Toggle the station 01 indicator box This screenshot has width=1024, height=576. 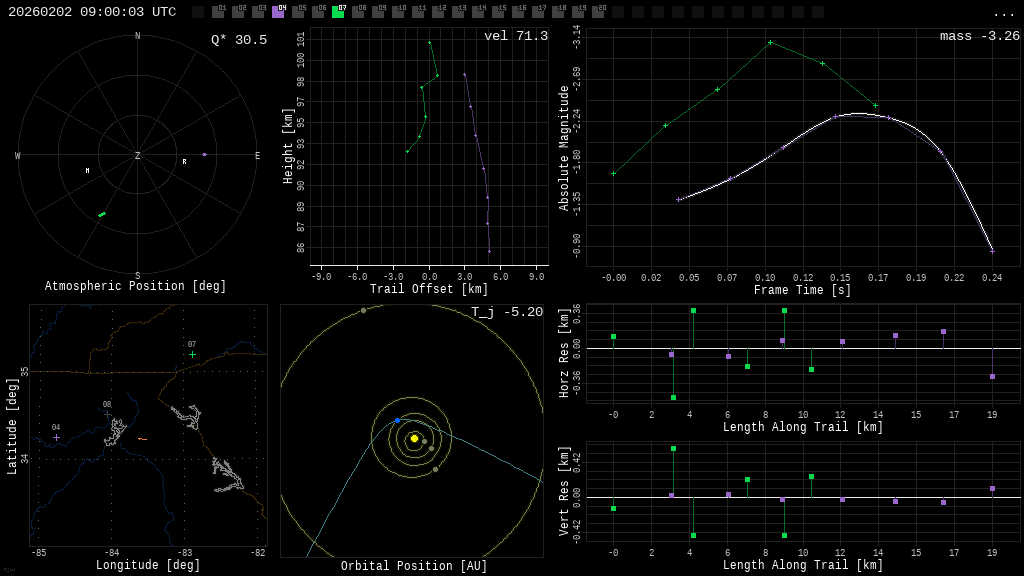pos(218,12)
